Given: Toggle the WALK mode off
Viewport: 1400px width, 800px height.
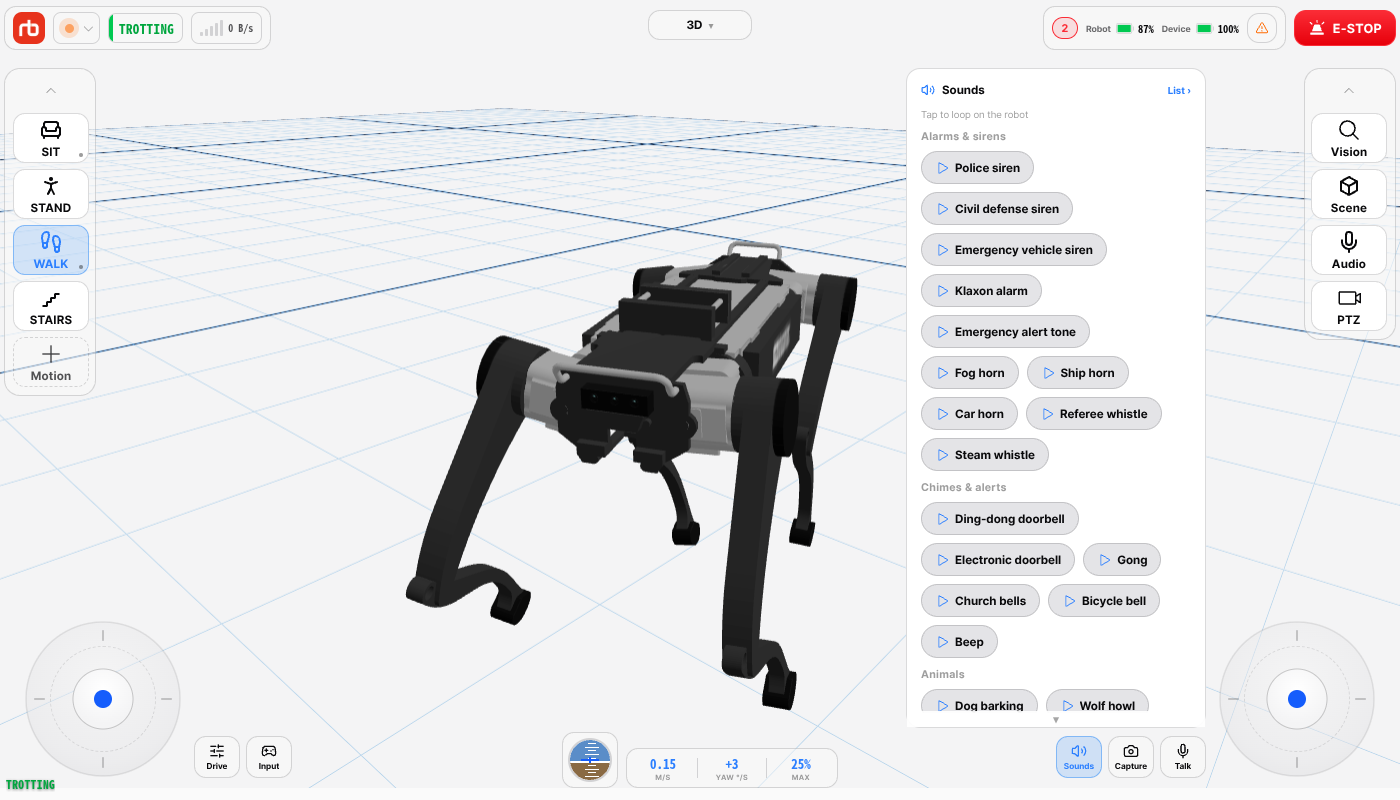Looking at the screenshot, I should coord(51,250).
